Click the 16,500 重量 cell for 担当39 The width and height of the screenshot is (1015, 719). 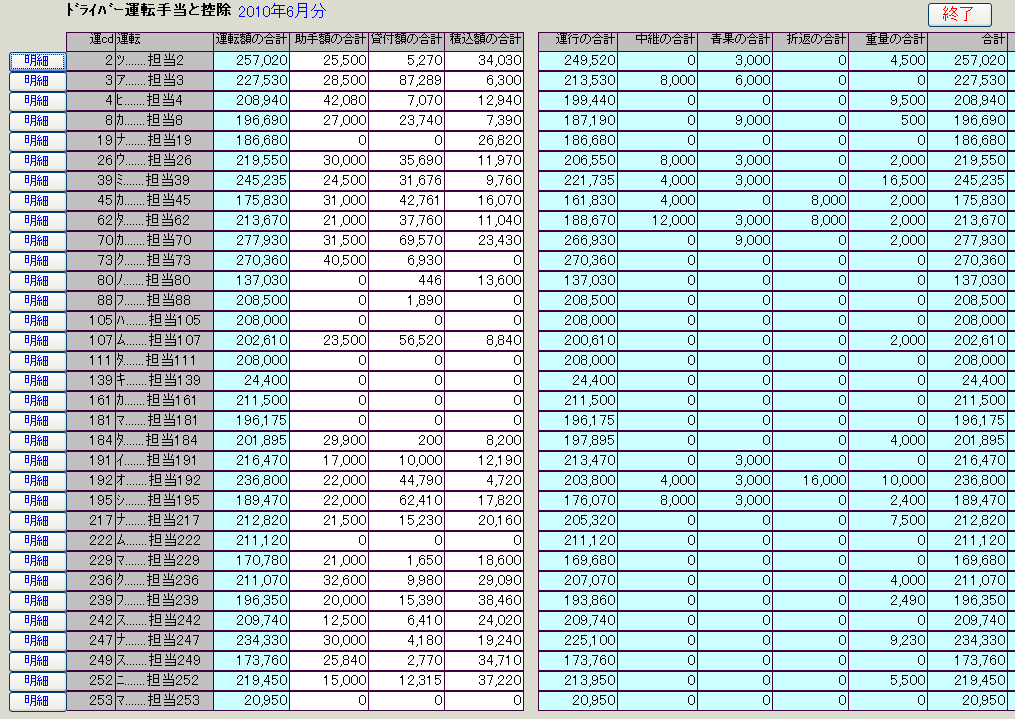click(888, 181)
